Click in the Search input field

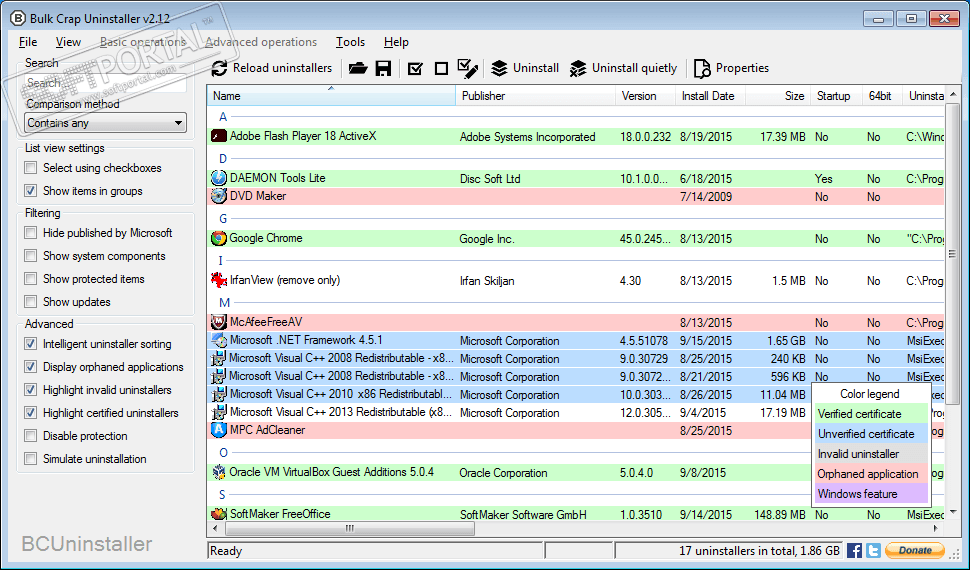[105, 83]
